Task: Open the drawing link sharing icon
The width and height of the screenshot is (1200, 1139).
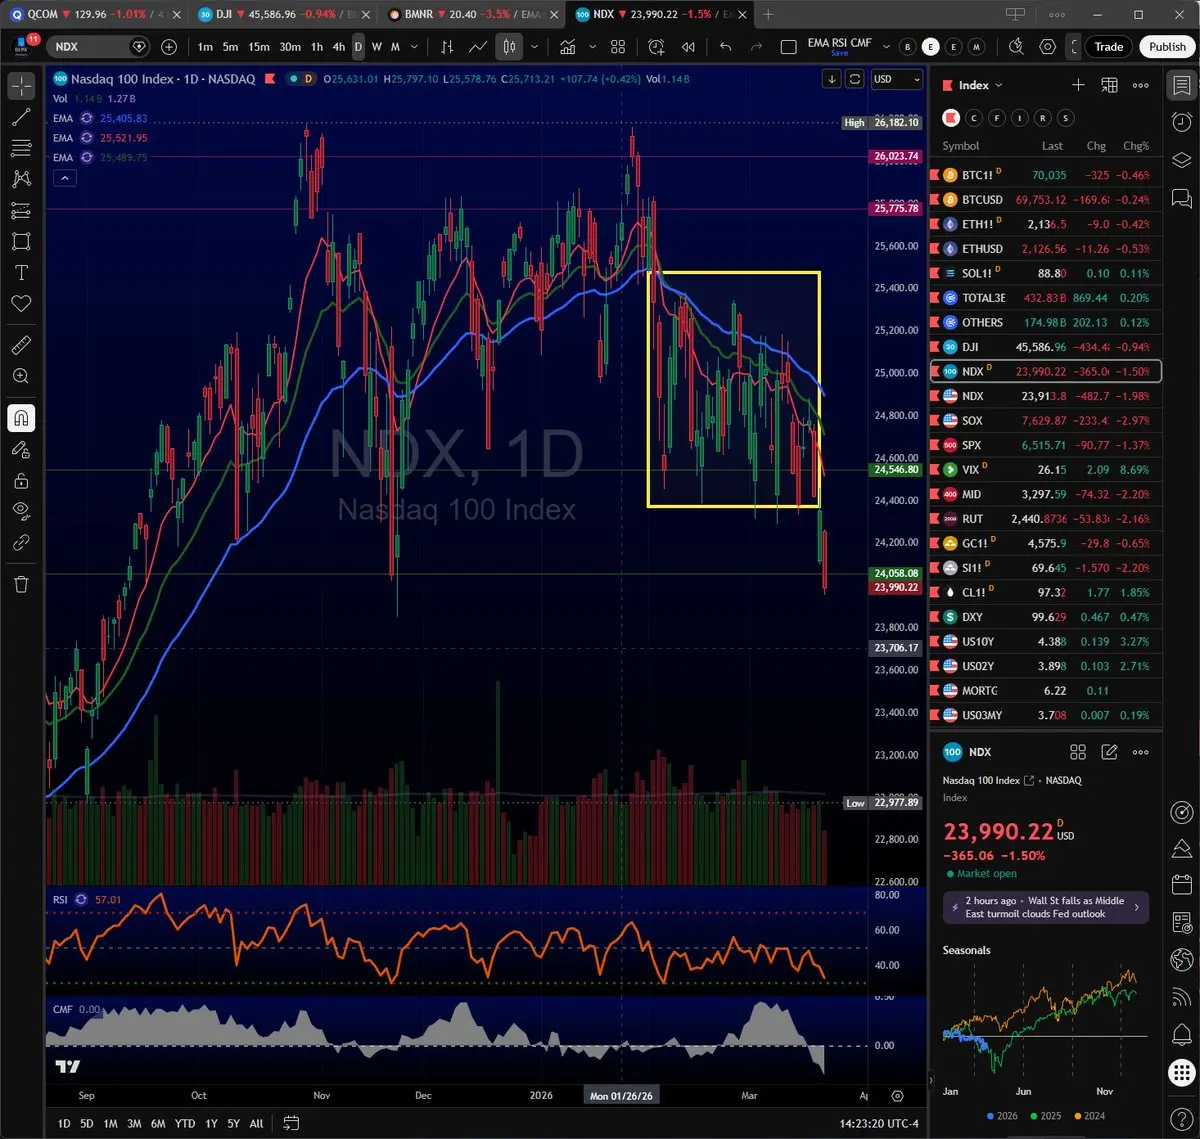Action: (21, 543)
